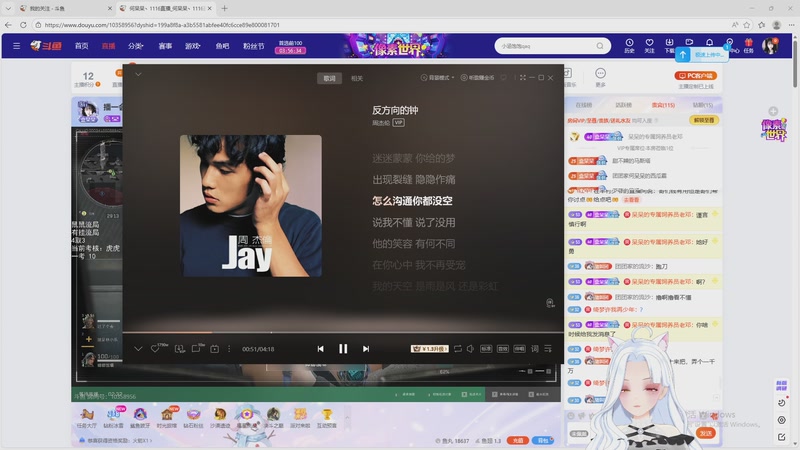Open the user avatar in the header
This screenshot has height=450, width=800.
pos(769,46)
